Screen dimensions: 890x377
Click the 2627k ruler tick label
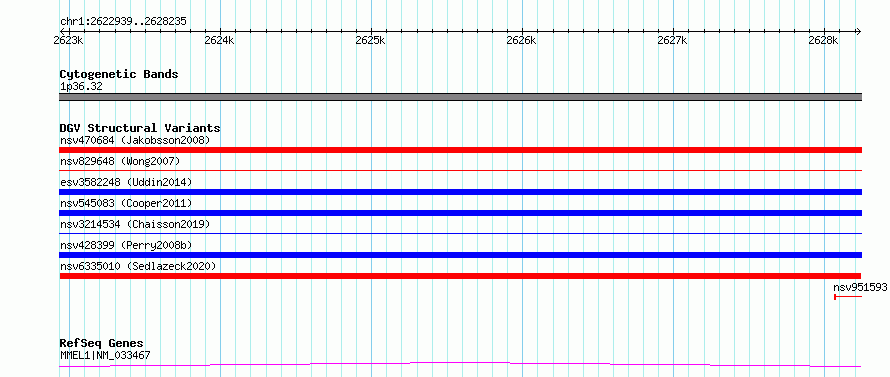point(673,41)
